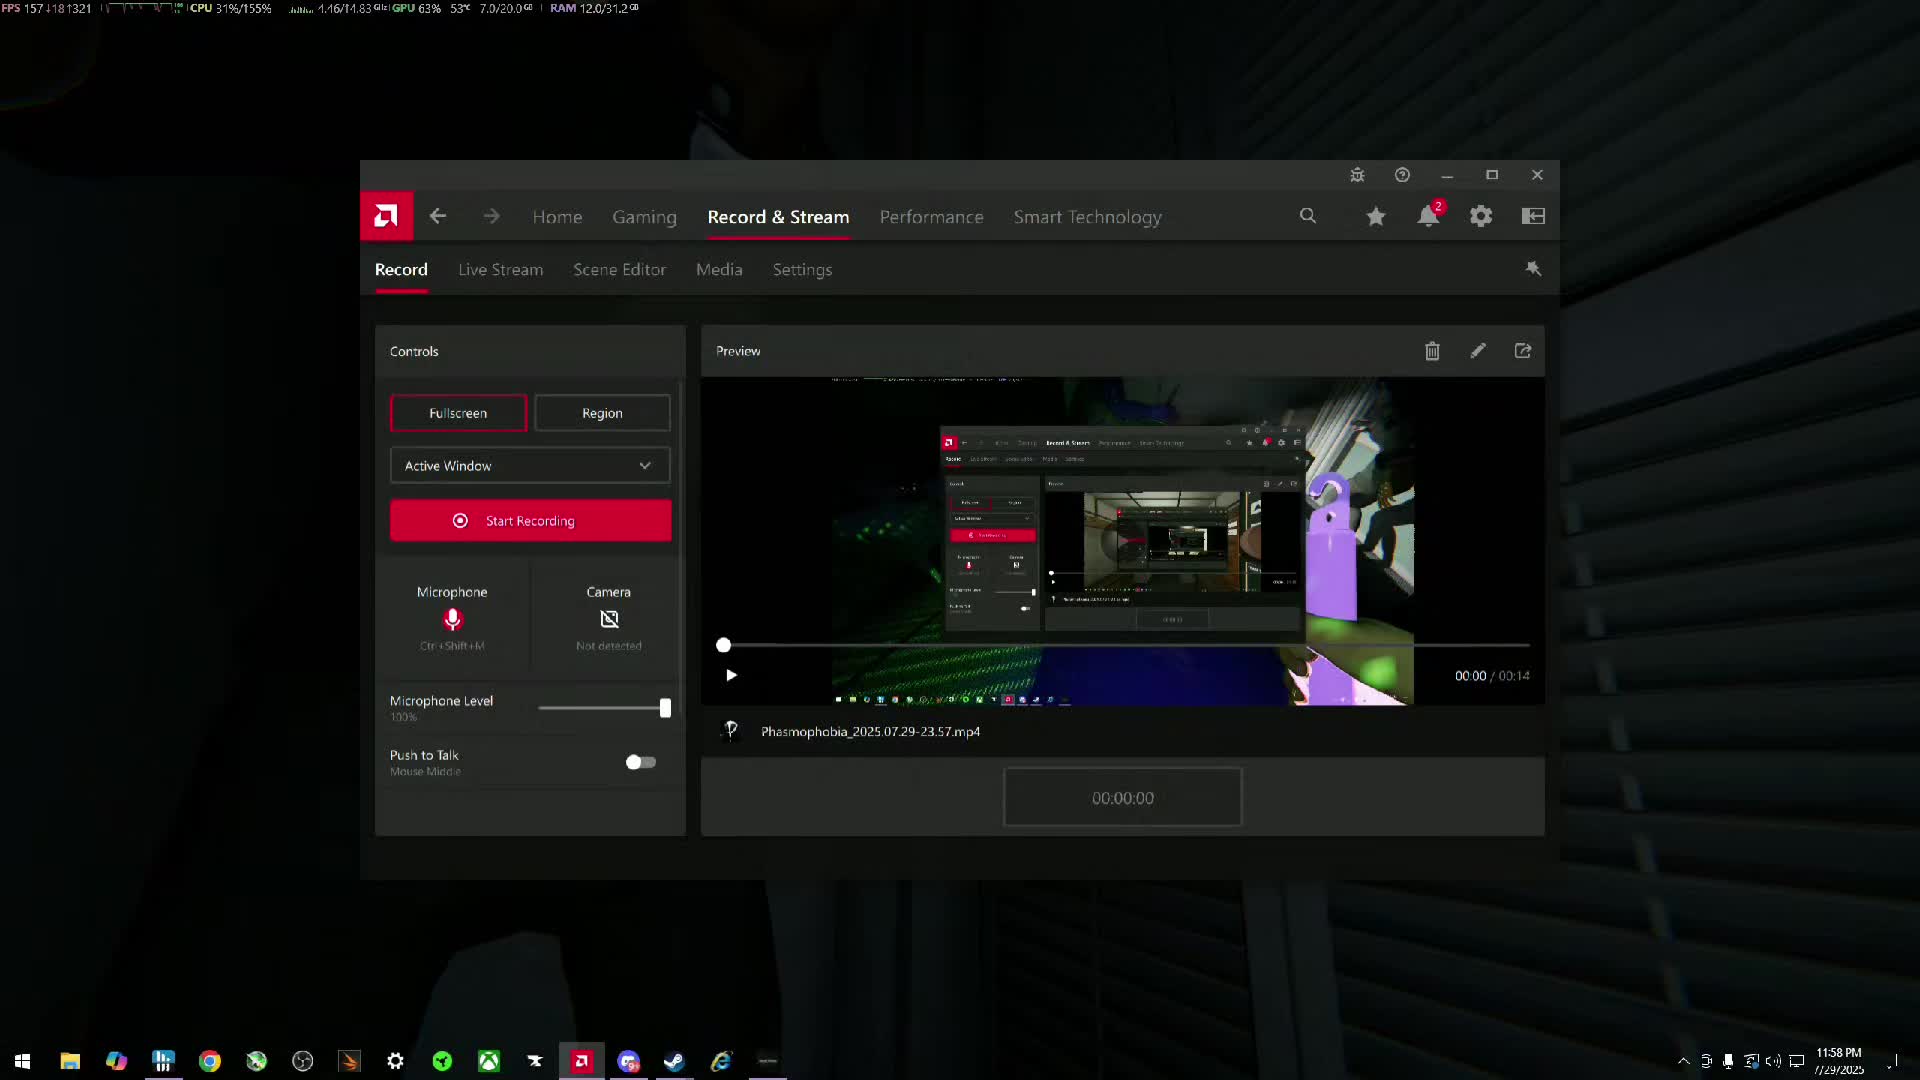
Task: Click the preview video thumbnail
Action: [1122, 541]
